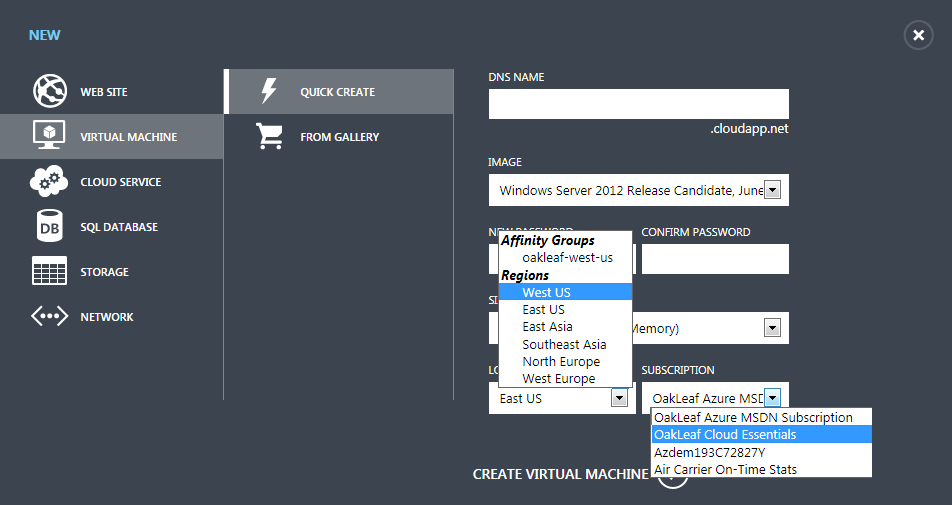Open the Image dropdown arrow
Viewport: 952px width, 505px height.
(772, 190)
